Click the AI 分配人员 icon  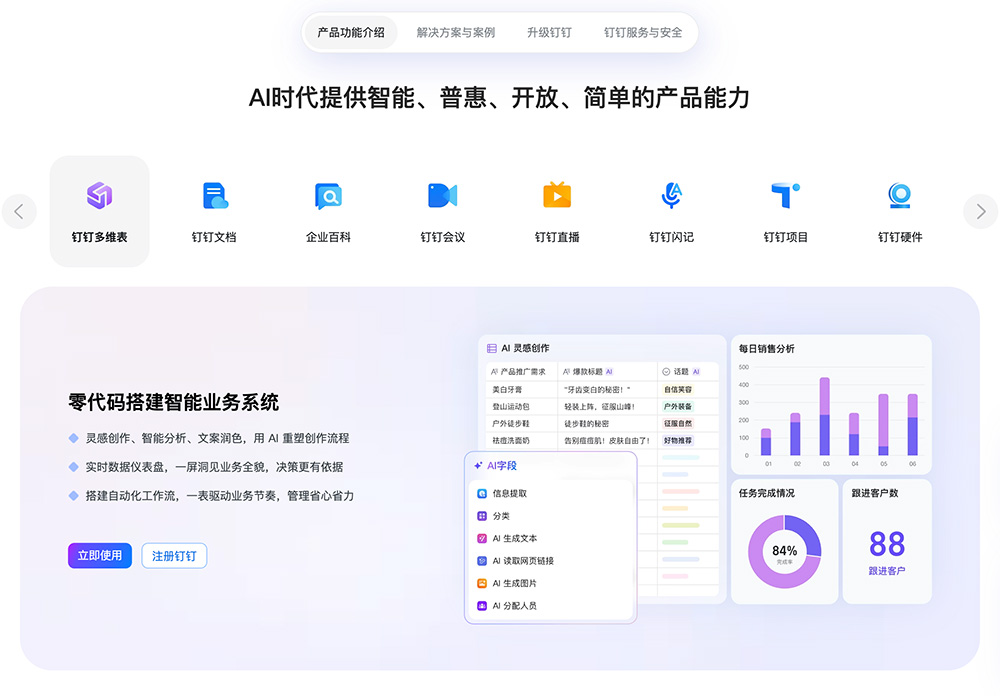[x=482, y=605]
